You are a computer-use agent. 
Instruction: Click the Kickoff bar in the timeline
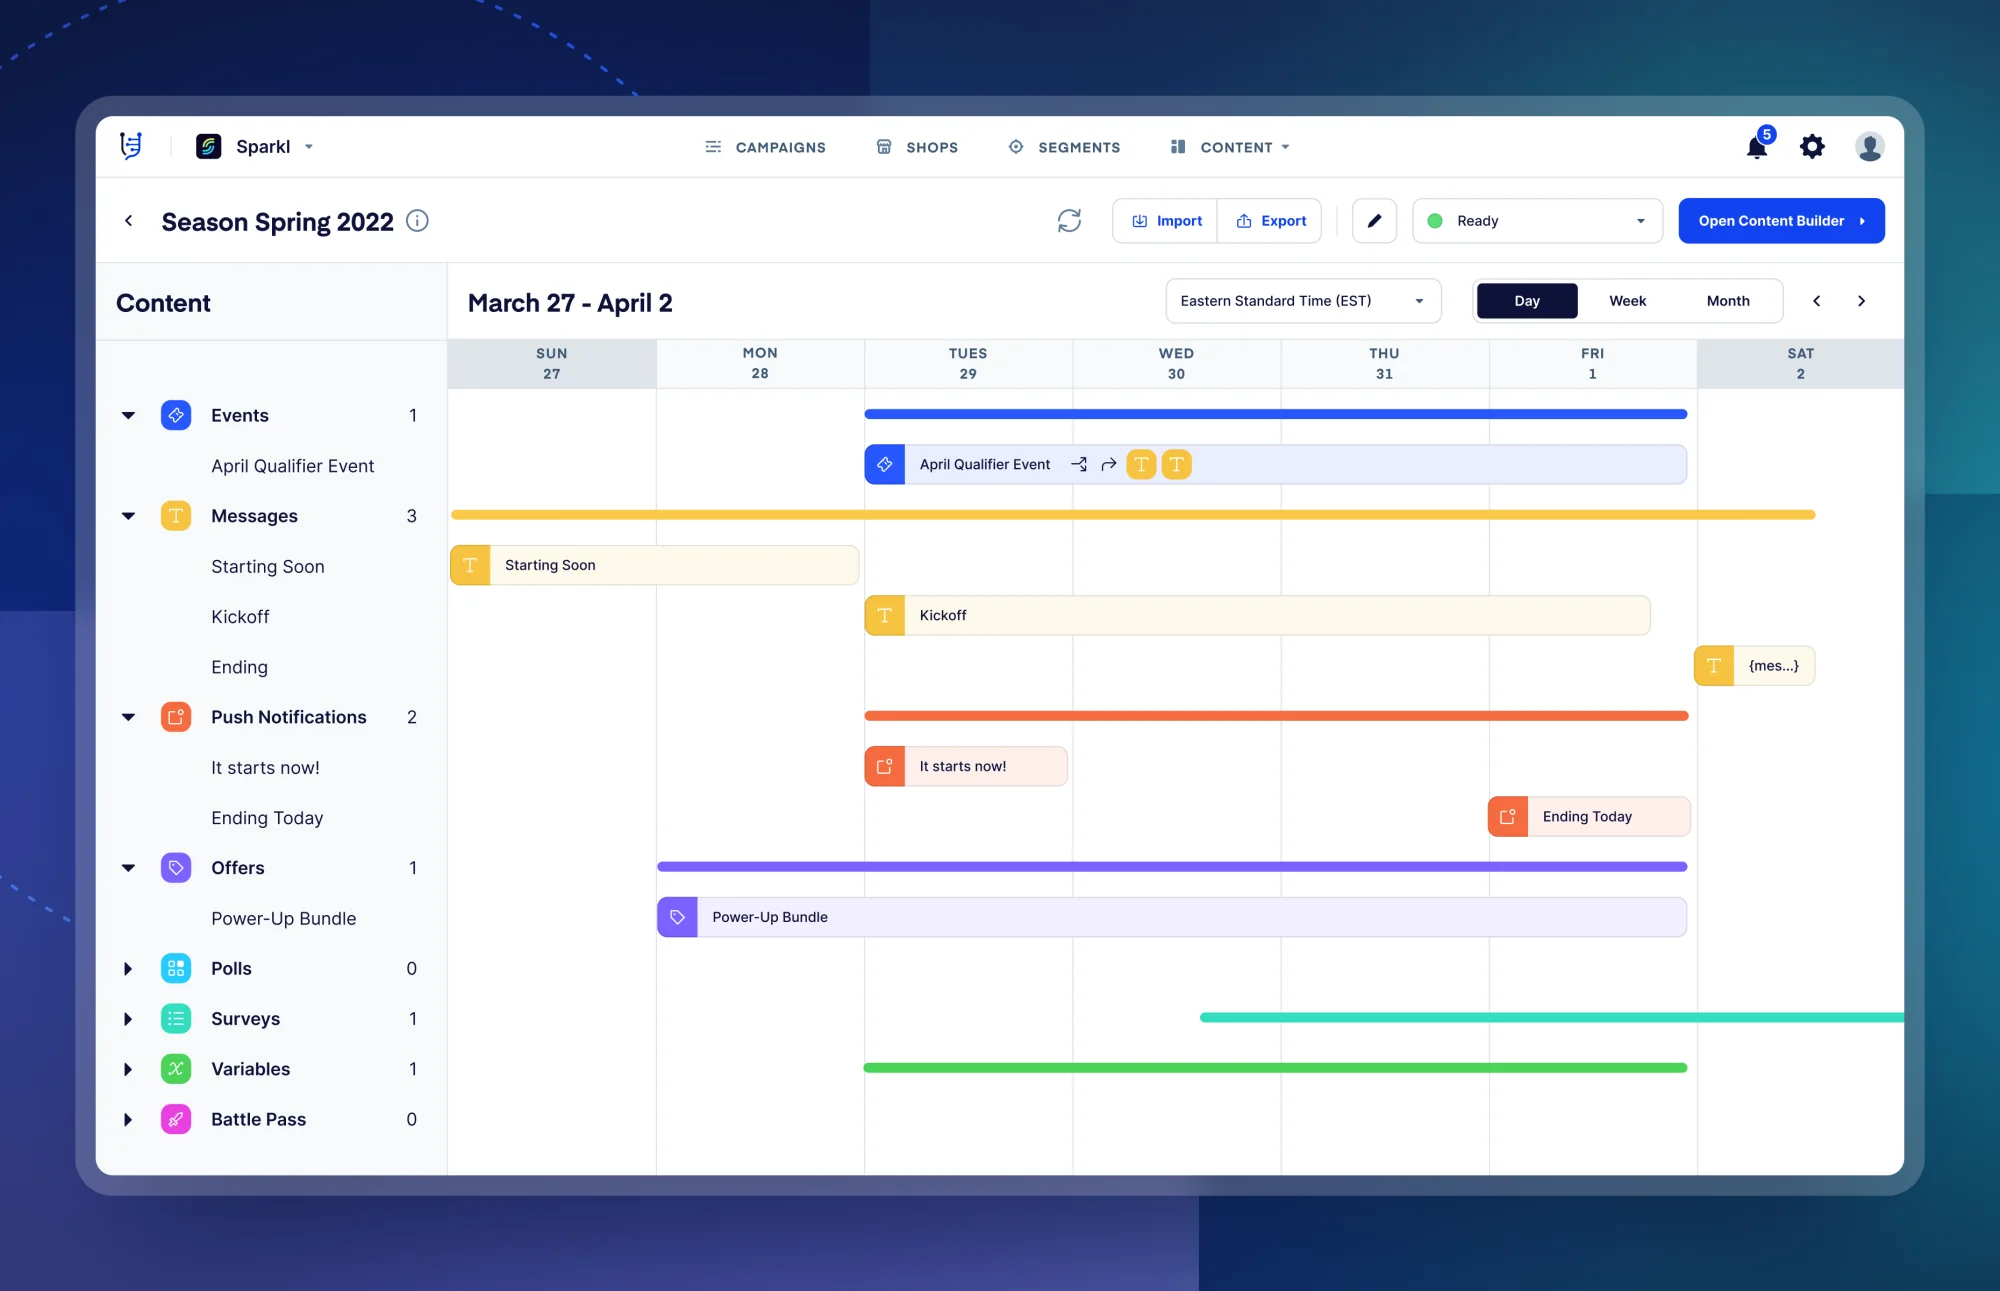1257,616
